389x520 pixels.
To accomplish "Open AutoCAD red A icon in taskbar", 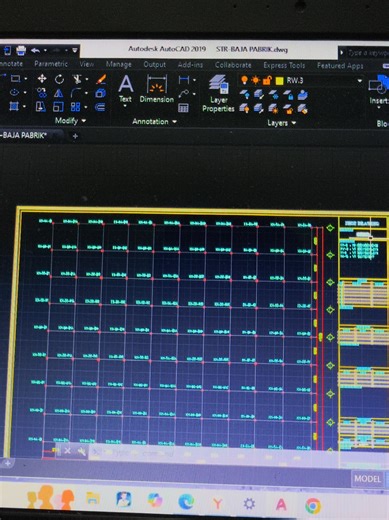I will [281, 505].
